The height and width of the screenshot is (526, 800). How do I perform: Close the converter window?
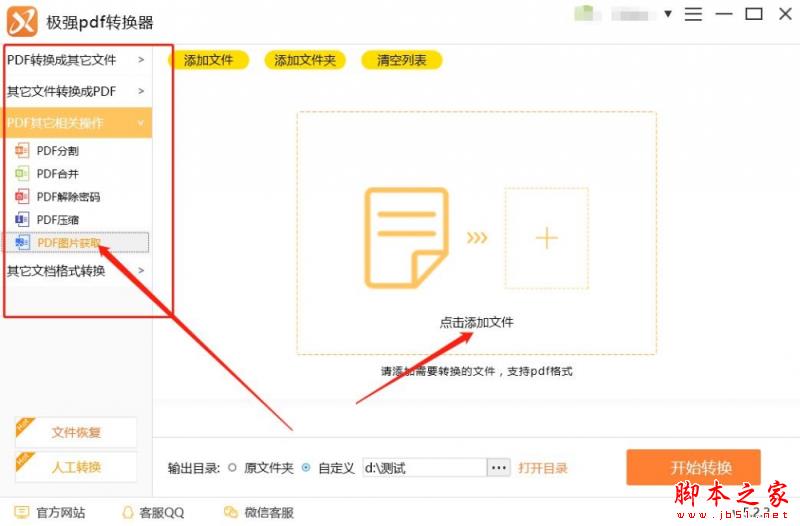pos(786,14)
